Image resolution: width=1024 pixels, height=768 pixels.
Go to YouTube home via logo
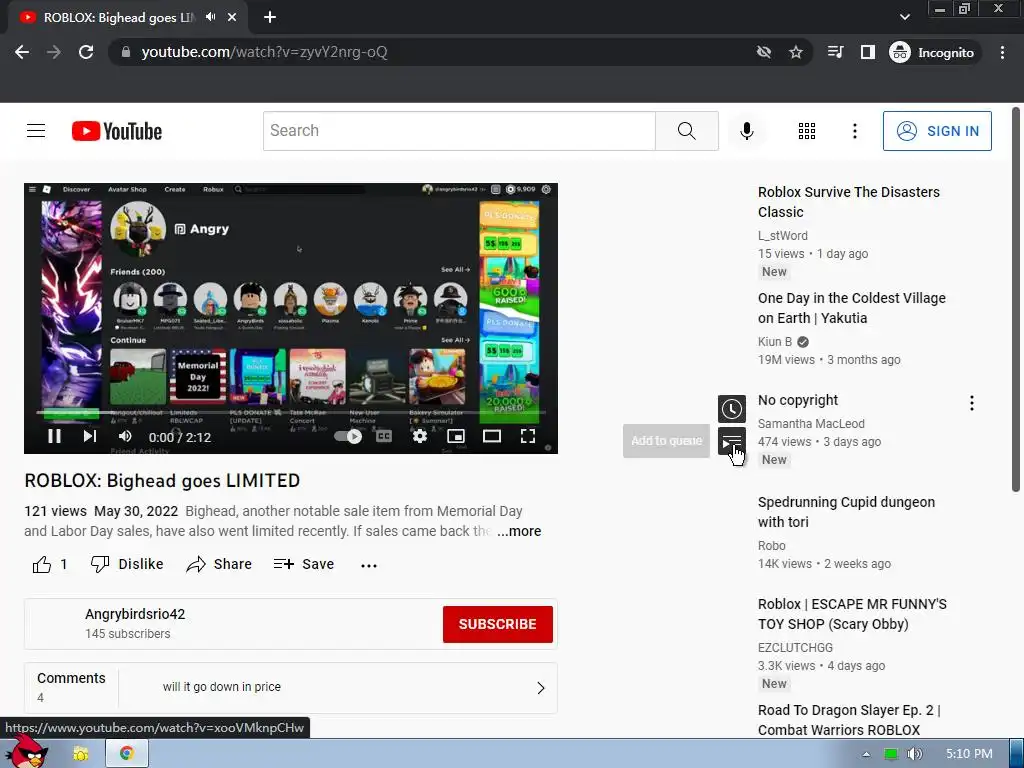tap(117, 131)
